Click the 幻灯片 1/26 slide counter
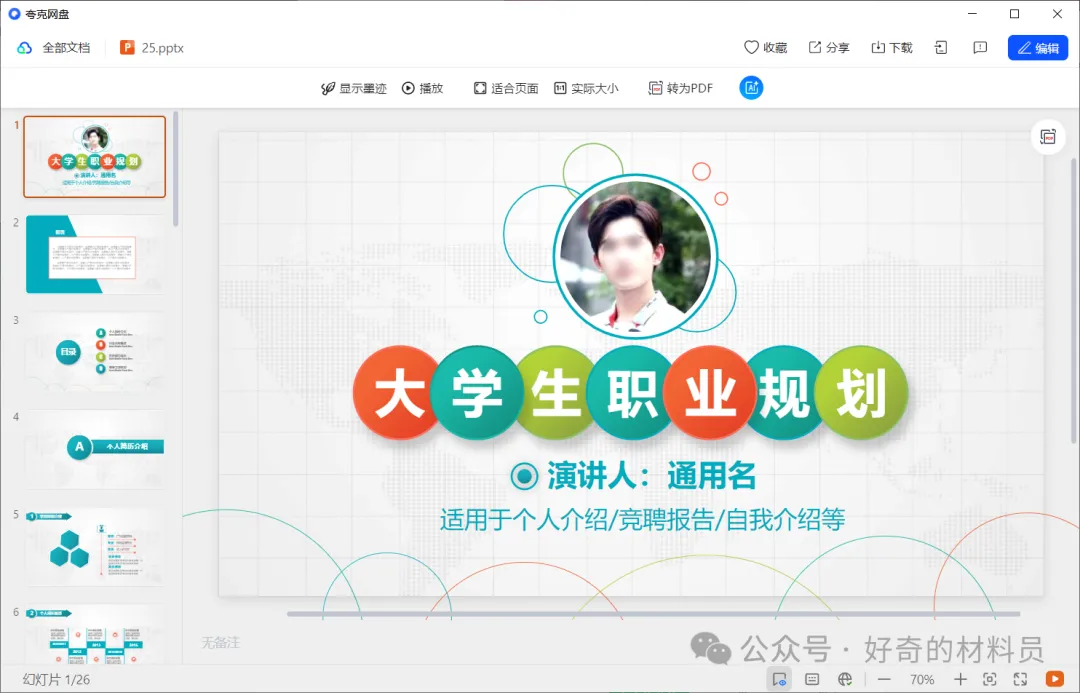 point(56,679)
